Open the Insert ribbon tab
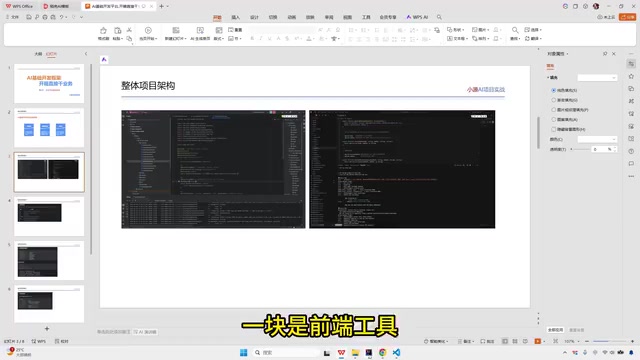This screenshot has width=640, height=360. (236, 17)
